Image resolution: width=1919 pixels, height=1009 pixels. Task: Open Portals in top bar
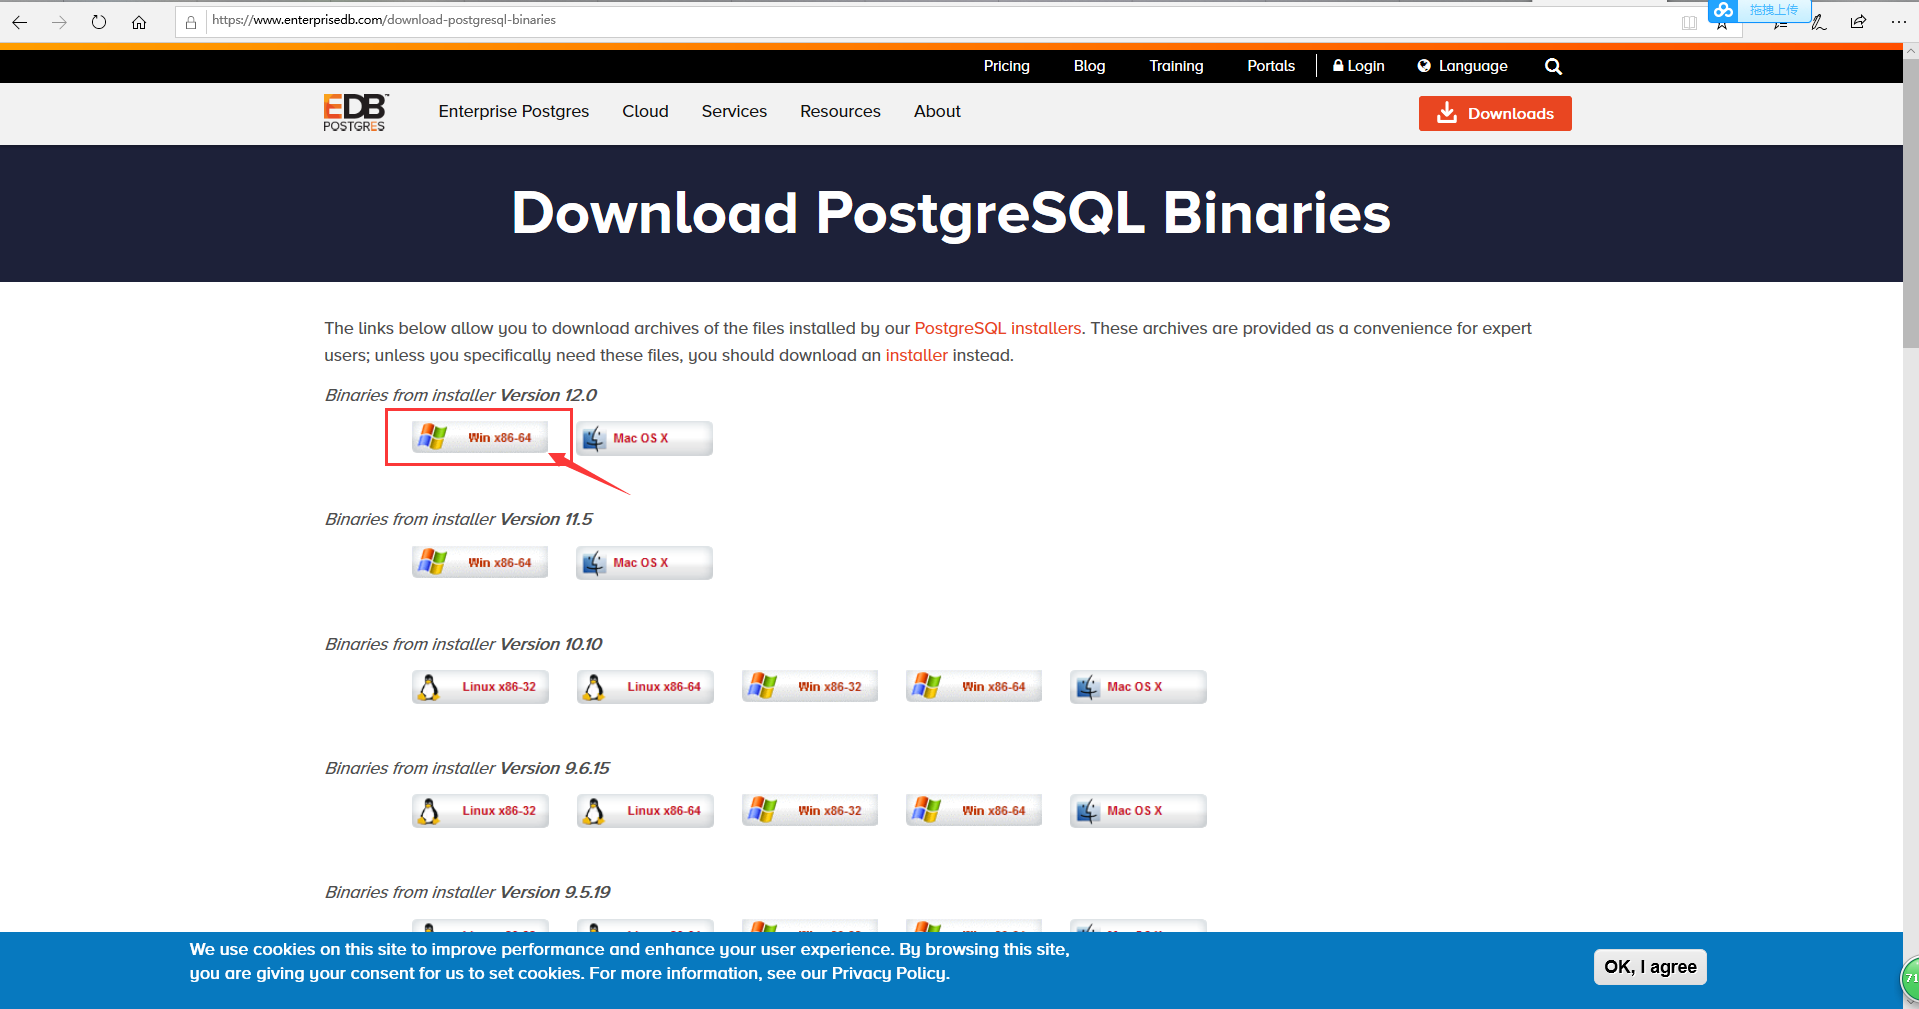1271,66
